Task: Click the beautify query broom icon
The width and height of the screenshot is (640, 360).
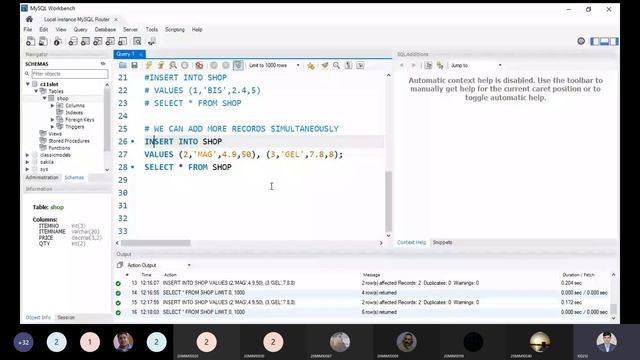Action: [x=324, y=65]
